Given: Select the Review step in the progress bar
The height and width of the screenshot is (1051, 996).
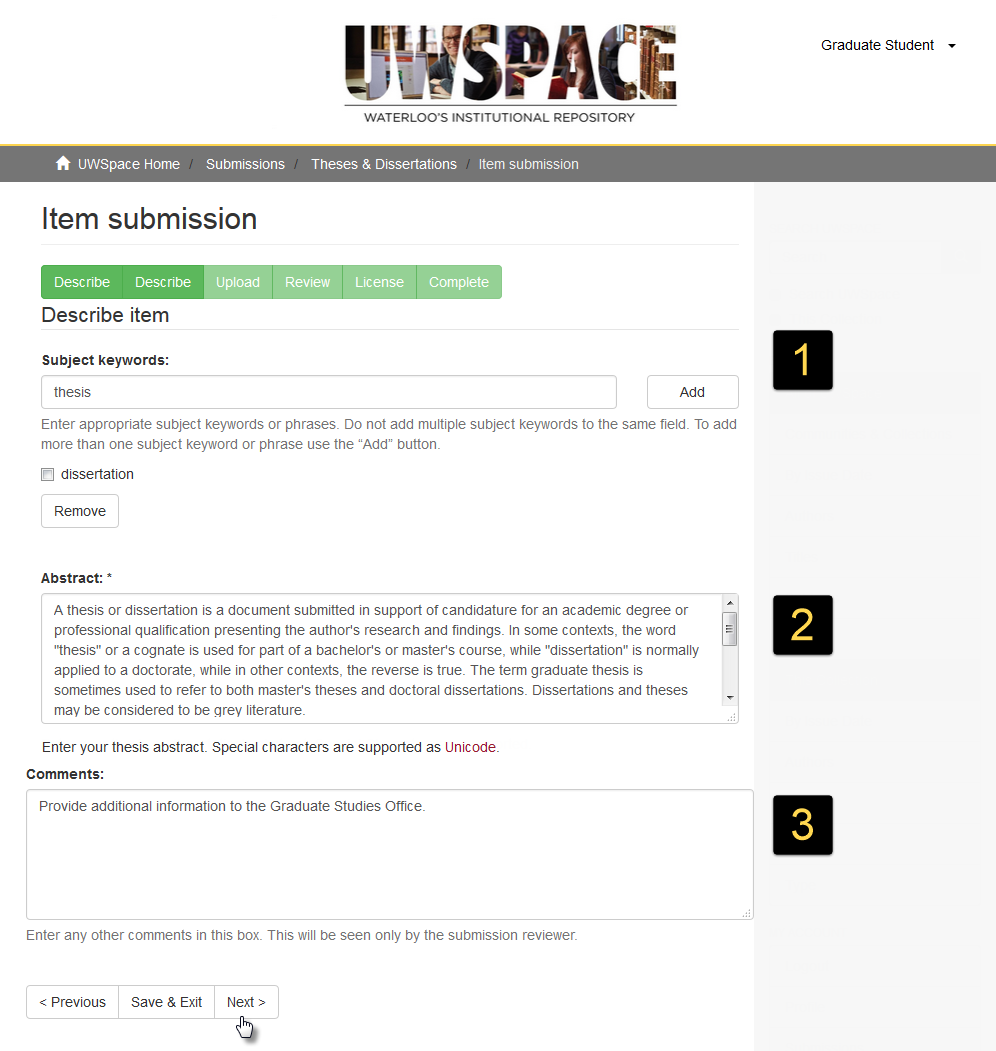Looking at the screenshot, I should click(307, 282).
